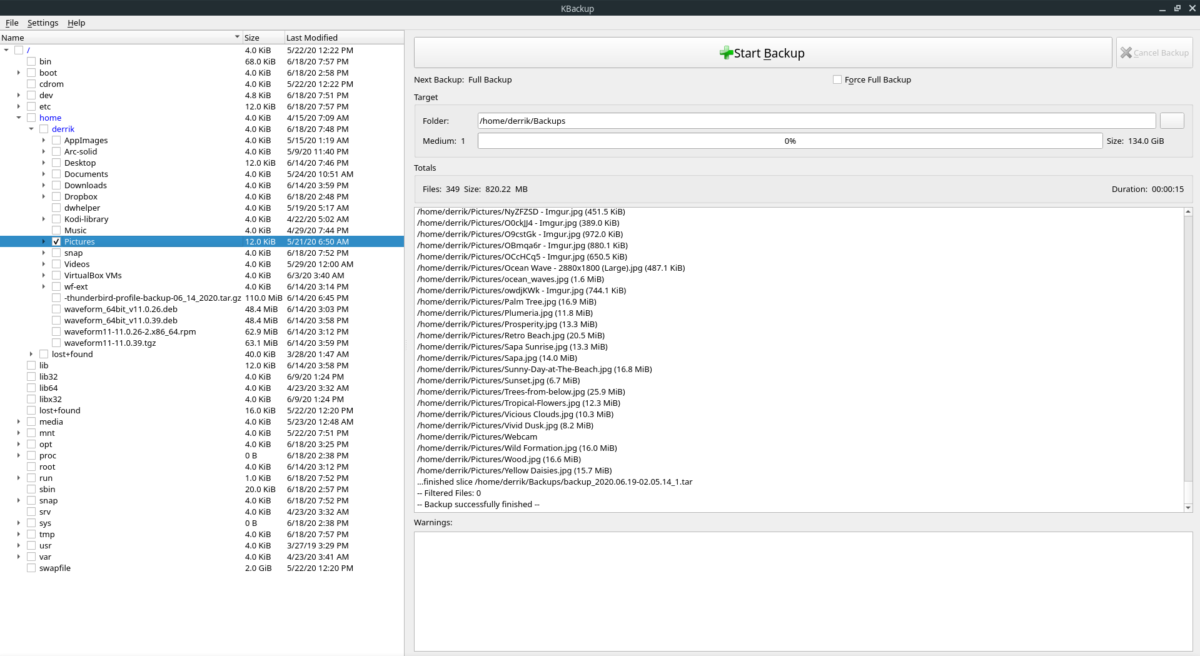This screenshot has height=656, width=1200.
Task: Collapse the home folder tree node
Action: click(19, 118)
